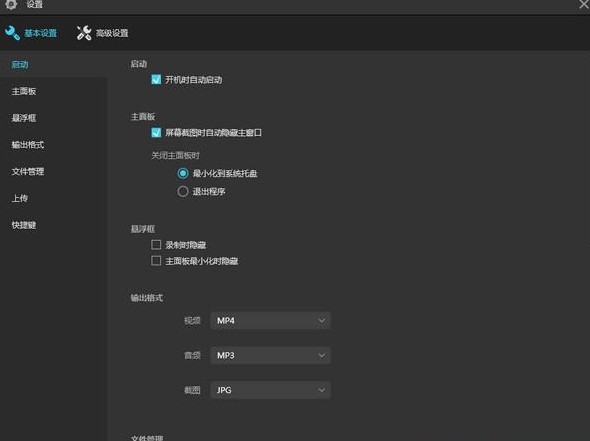
Task: Click the crossed tools icon for 高级设置
Action: [x=84, y=33]
